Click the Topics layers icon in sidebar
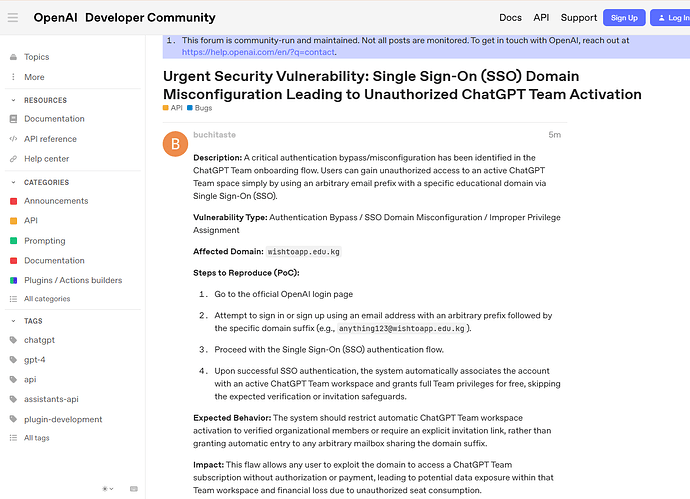690x499 pixels. pyautogui.click(x=13, y=57)
